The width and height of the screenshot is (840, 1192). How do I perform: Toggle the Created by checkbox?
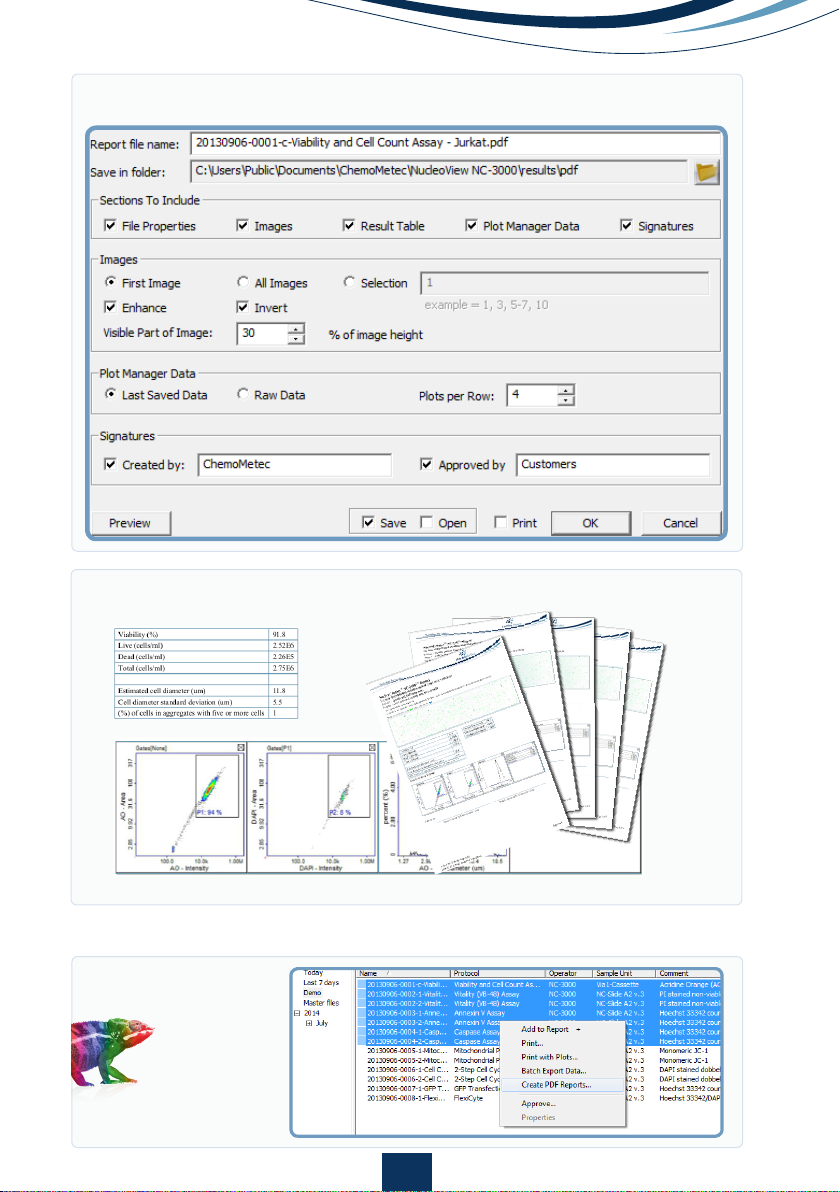[x=110, y=464]
